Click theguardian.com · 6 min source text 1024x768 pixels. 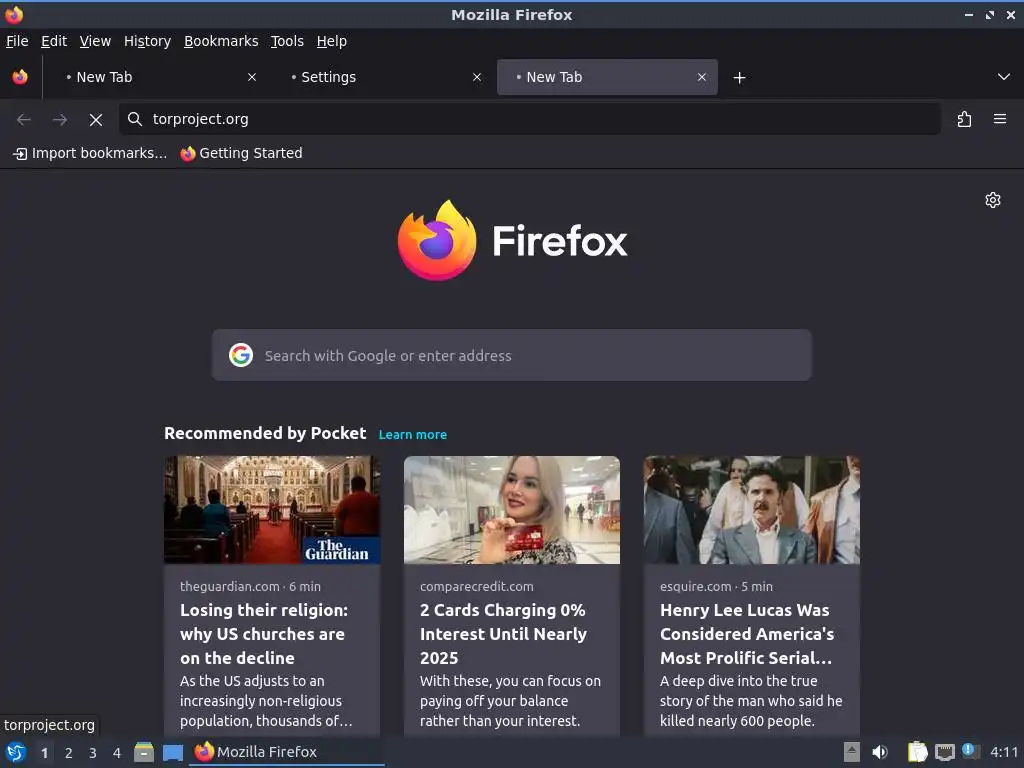pos(250,586)
